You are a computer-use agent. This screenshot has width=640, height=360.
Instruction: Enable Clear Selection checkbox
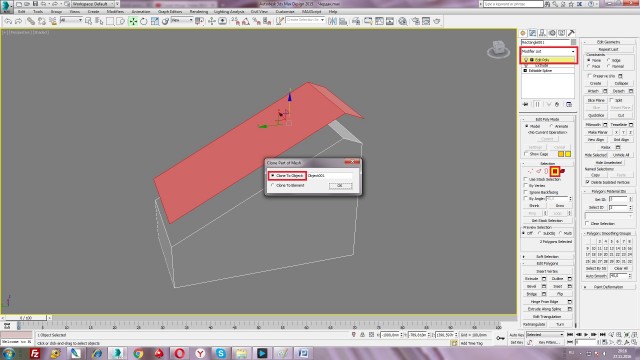[587, 223]
